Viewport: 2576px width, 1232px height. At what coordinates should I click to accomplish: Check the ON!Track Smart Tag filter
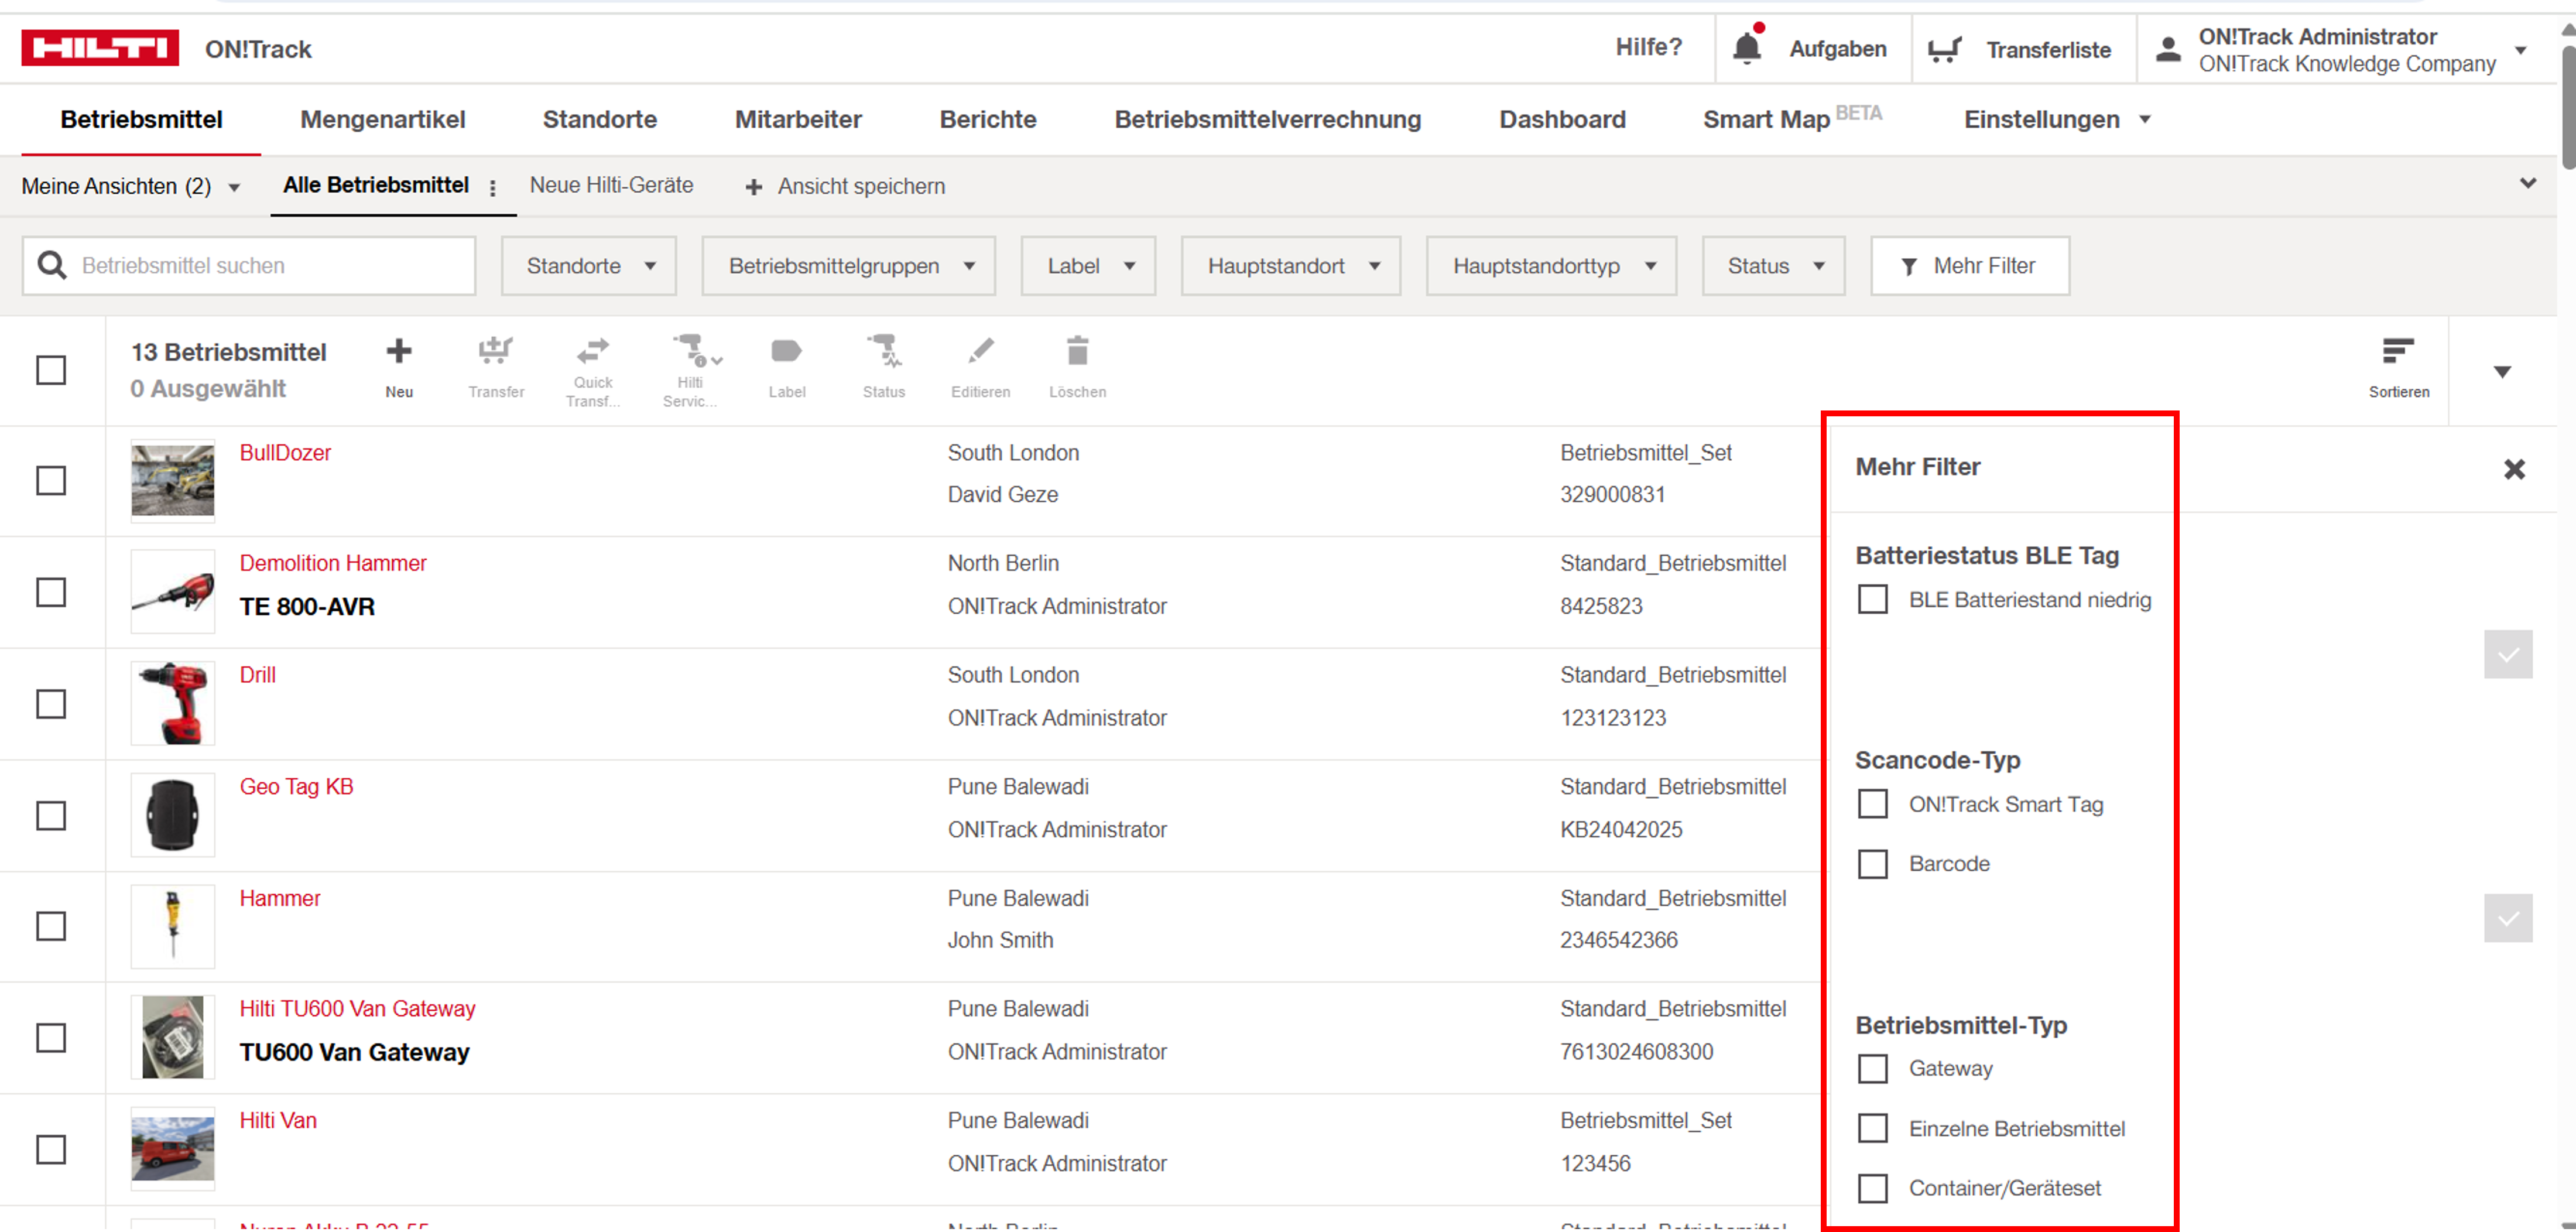1872,804
